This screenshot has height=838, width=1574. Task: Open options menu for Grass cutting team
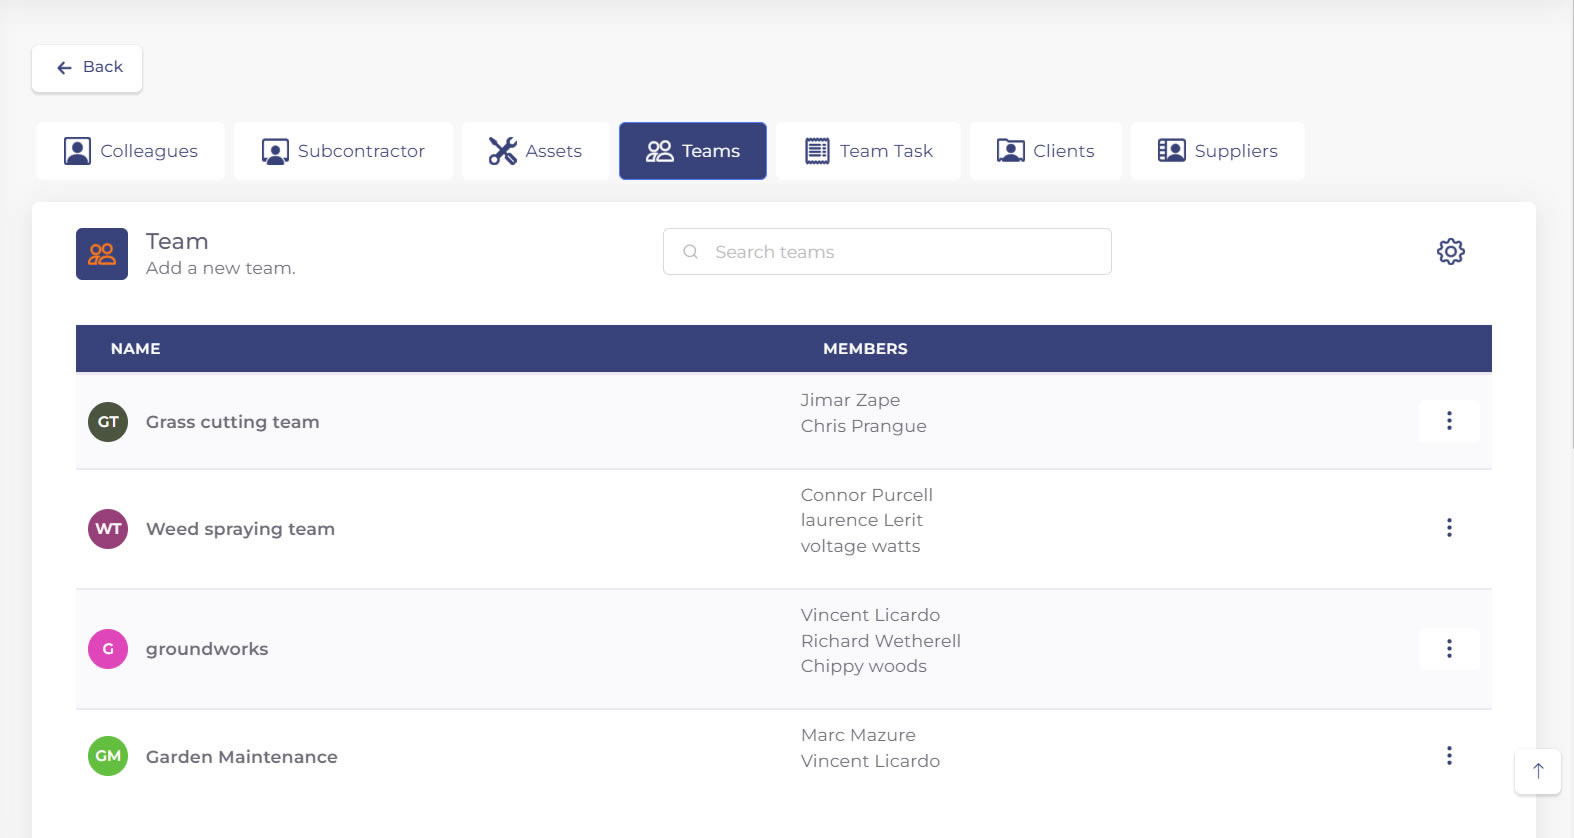tap(1448, 421)
